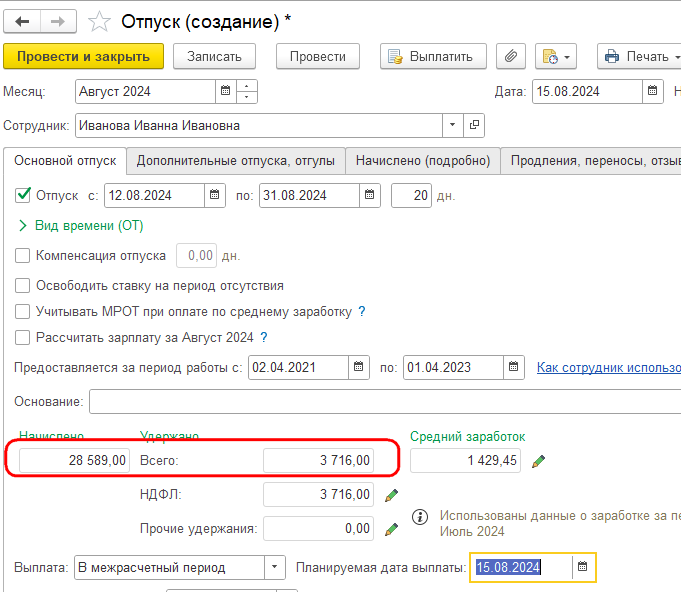The image size is (681, 592).
Task: Open the Дополнительные отпуска, отгулы tab
Action: click(x=236, y=161)
